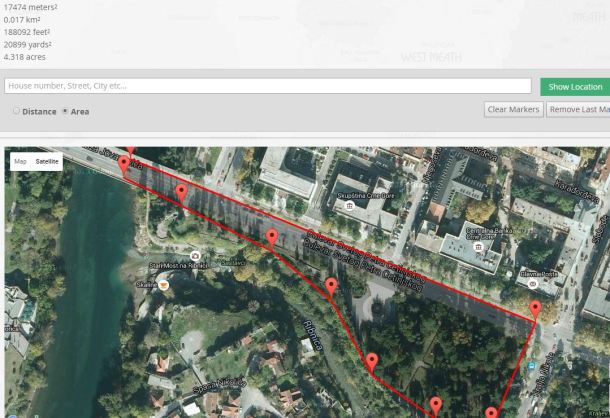Click the second red marker from the bridge
This screenshot has height=418, width=610.
point(181,190)
